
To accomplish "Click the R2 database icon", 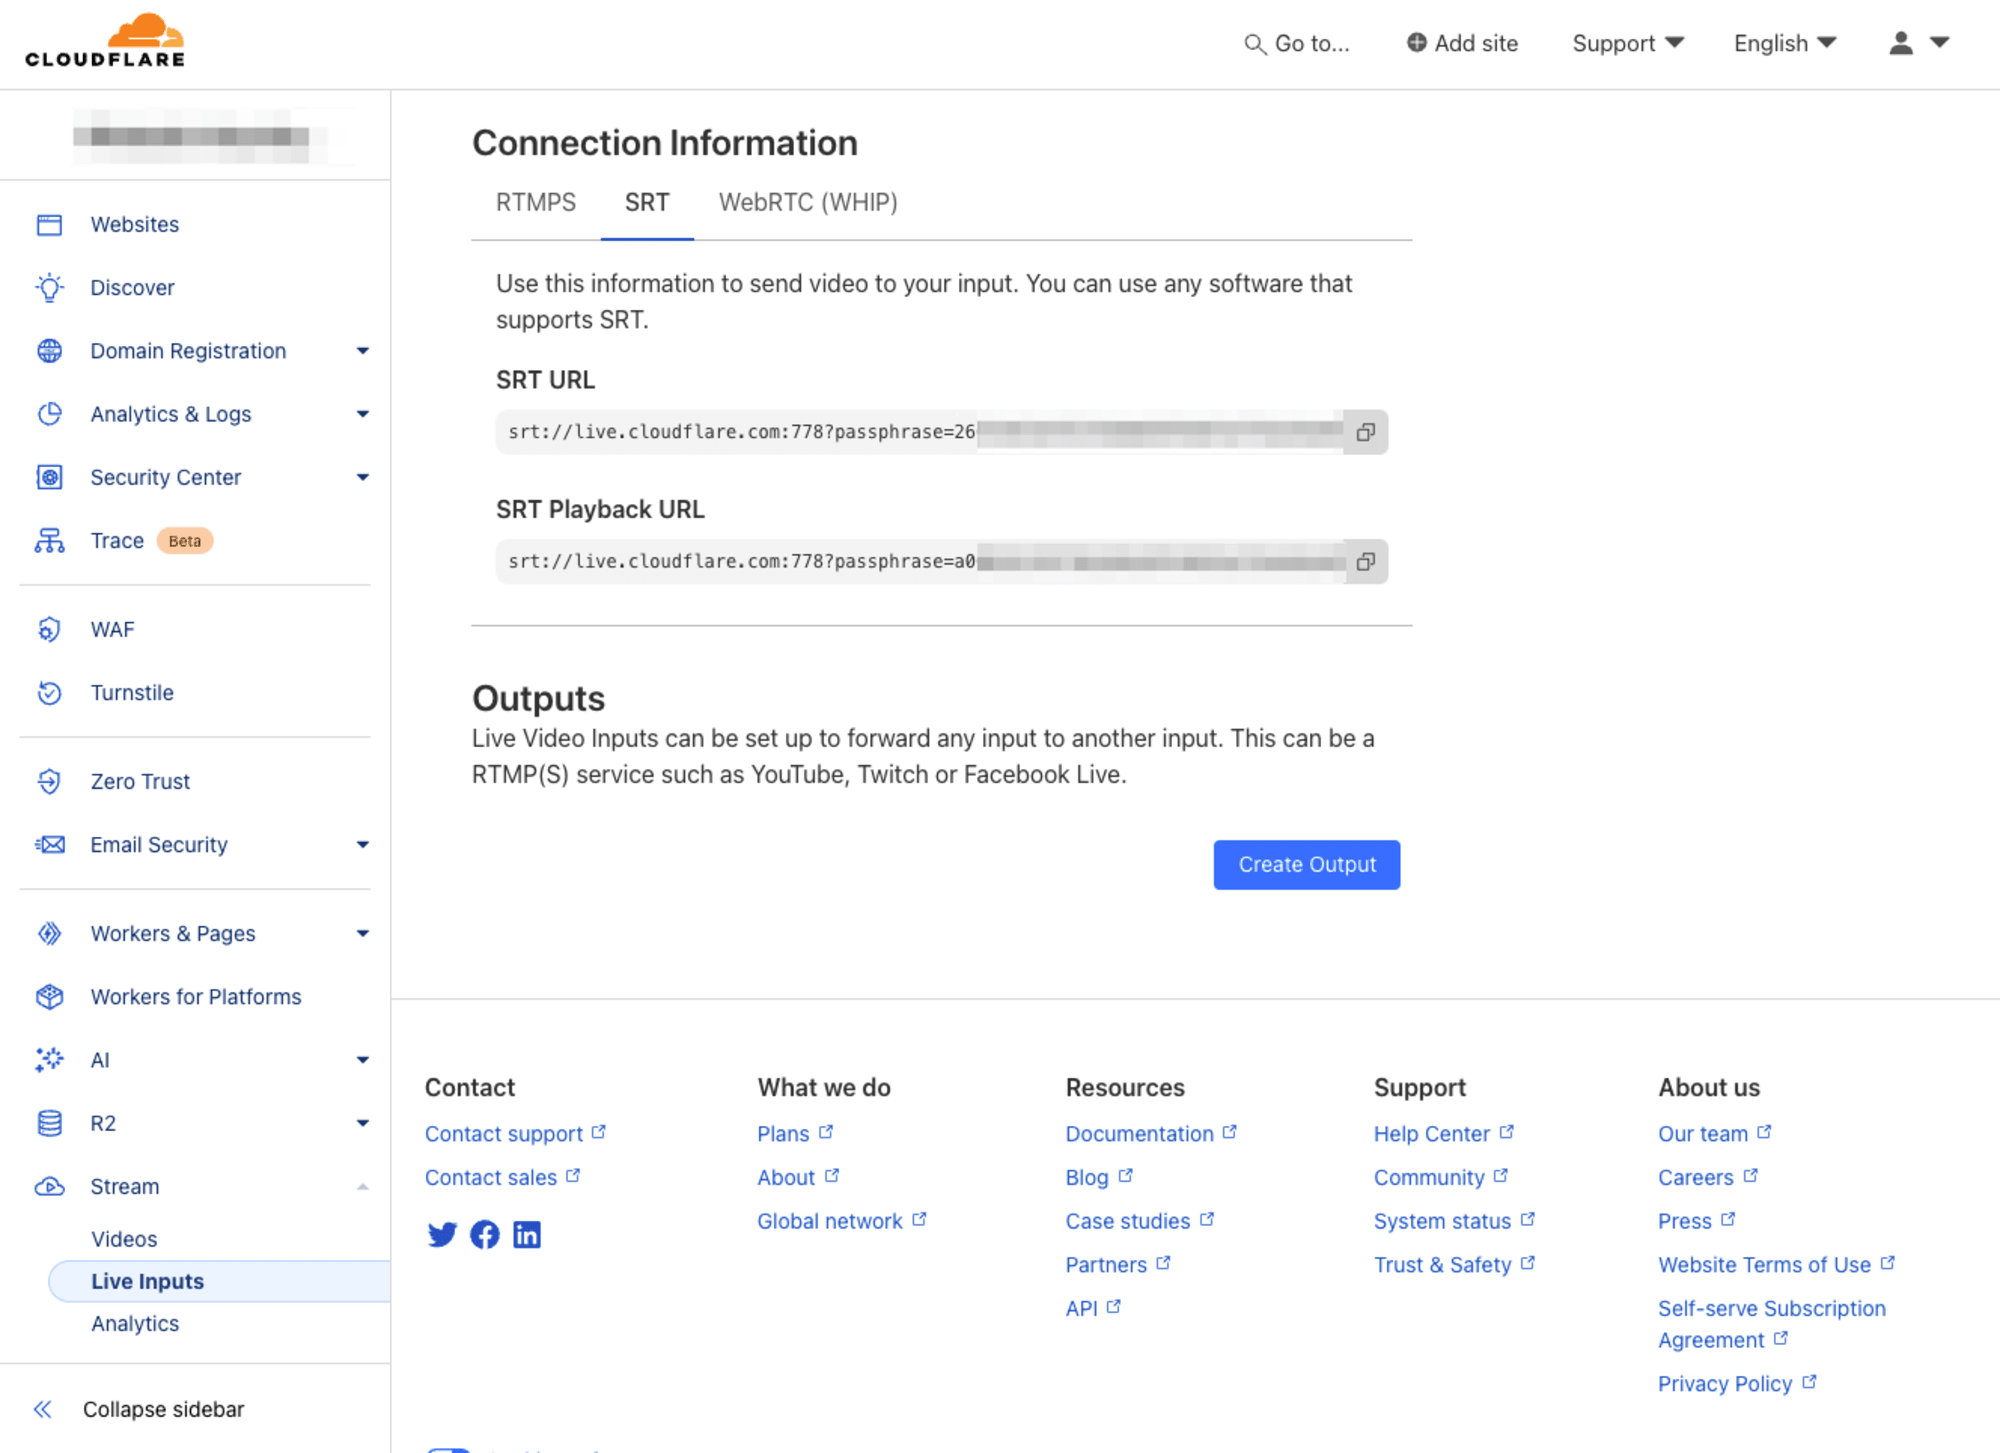I will (x=49, y=1123).
